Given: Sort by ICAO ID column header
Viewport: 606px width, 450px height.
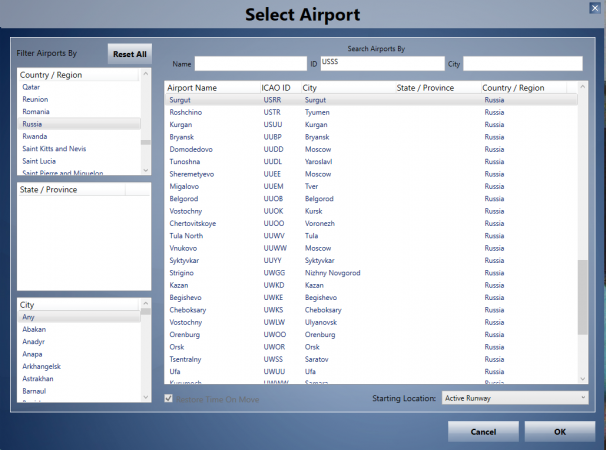Looking at the screenshot, I should pos(280,88).
